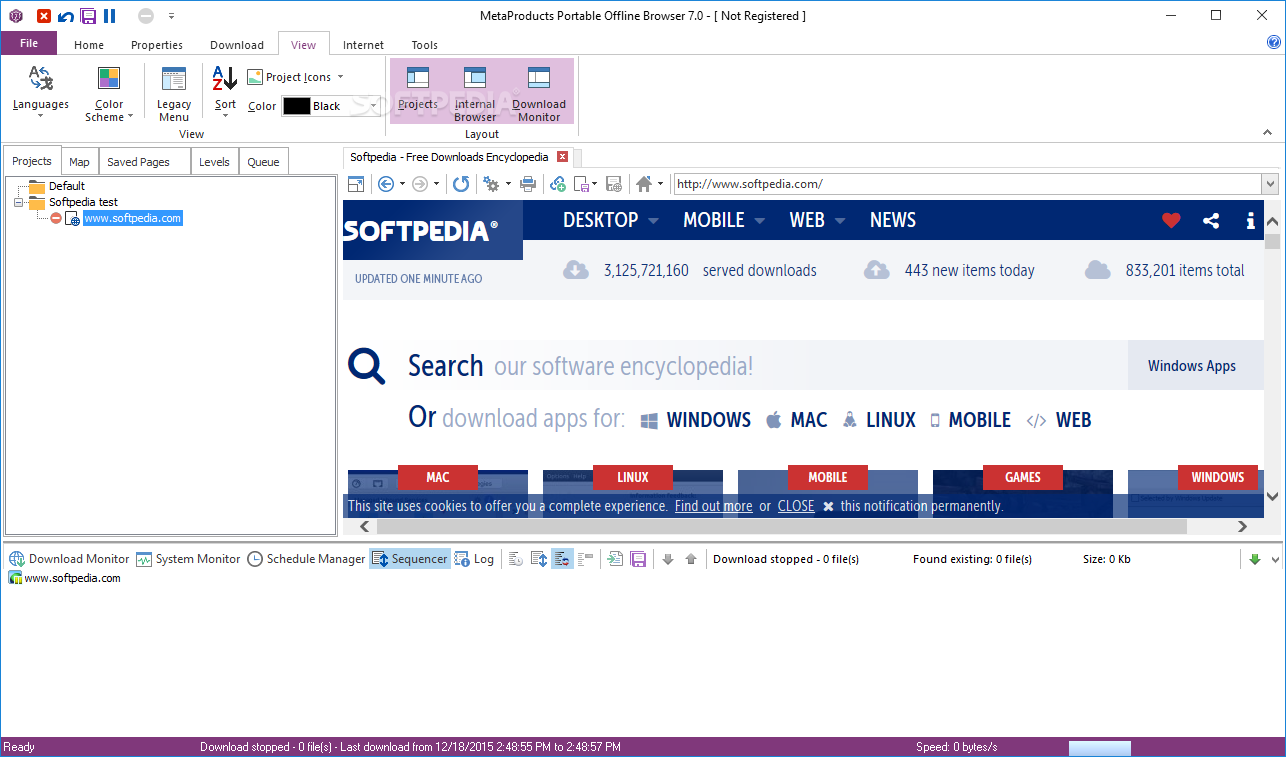
Task: Click the browser window layout icon
Action: pyautogui.click(x=356, y=184)
